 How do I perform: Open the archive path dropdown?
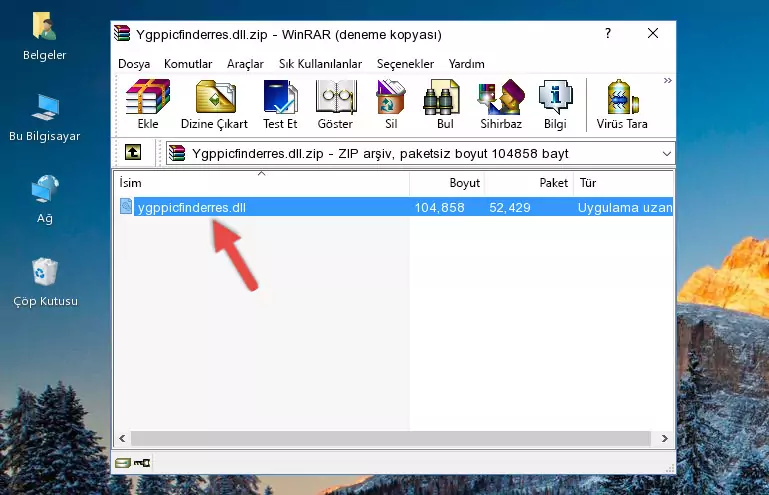tap(666, 154)
